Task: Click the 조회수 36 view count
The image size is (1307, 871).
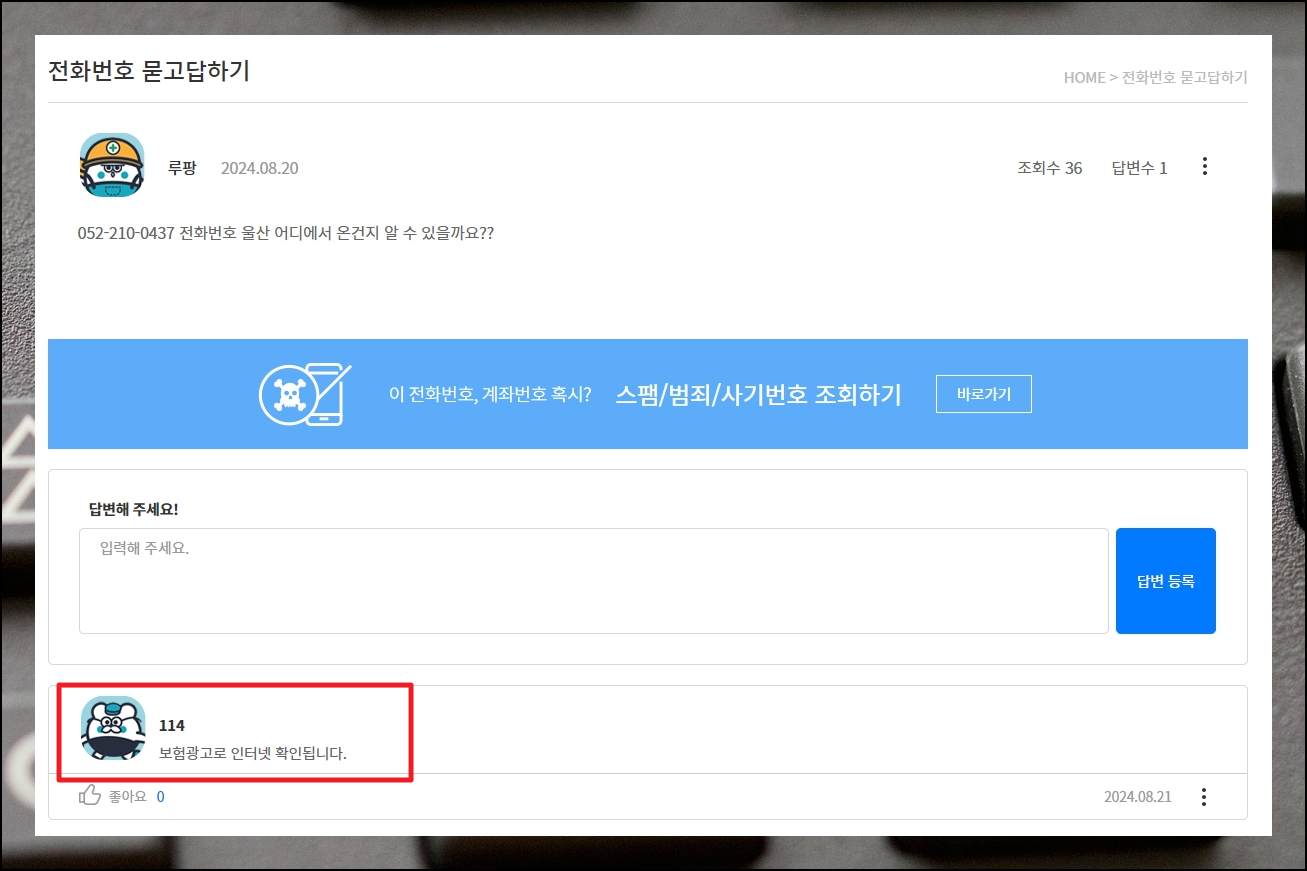Action: coord(1049,168)
